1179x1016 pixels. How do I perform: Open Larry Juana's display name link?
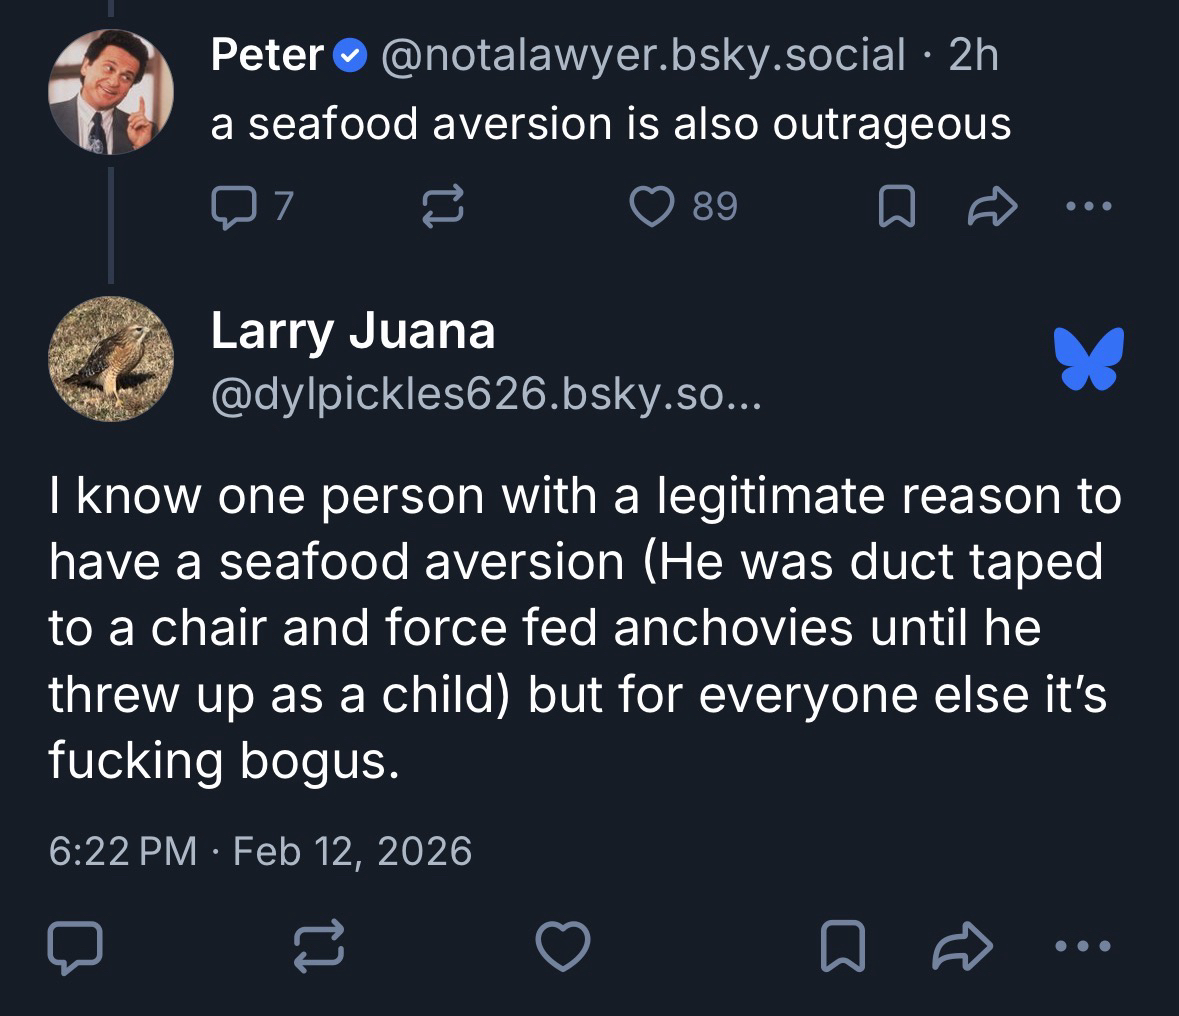click(353, 331)
